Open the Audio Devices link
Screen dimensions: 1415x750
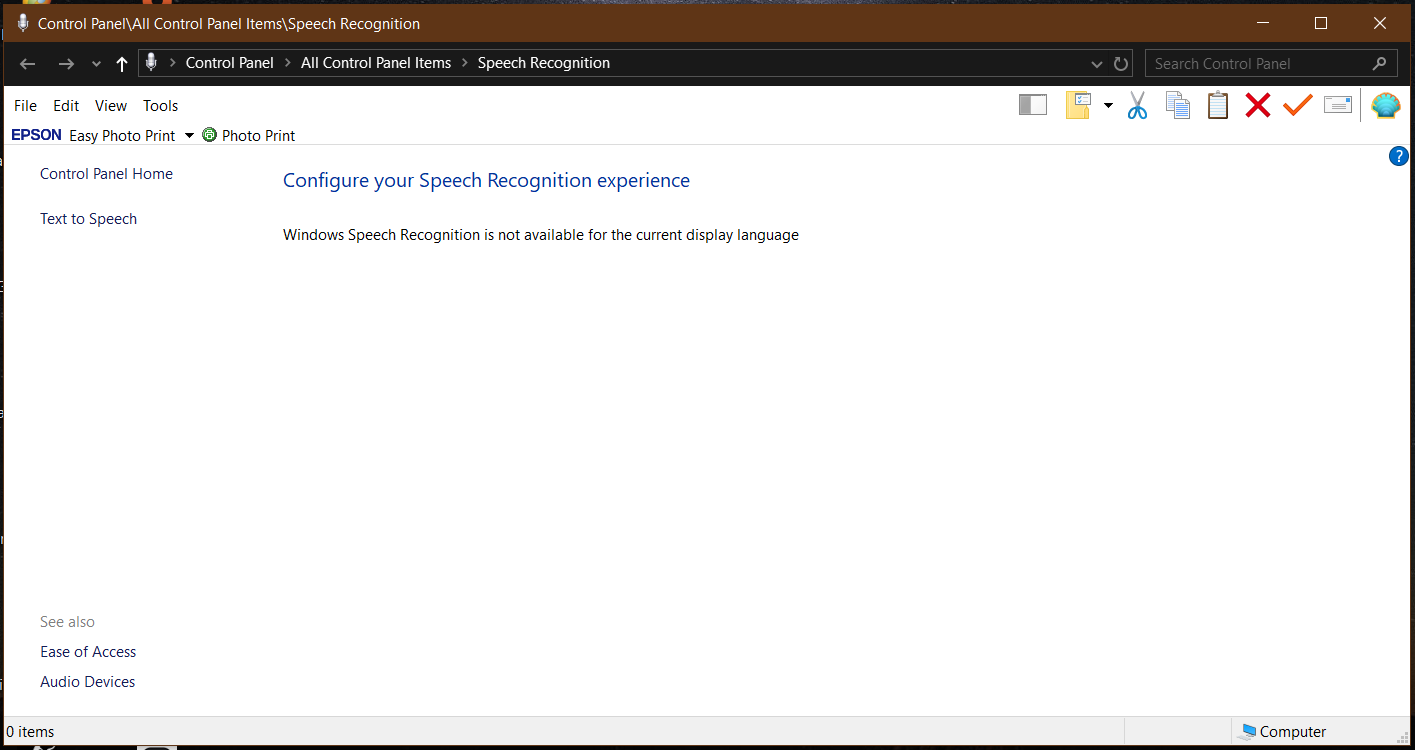(x=87, y=682)
